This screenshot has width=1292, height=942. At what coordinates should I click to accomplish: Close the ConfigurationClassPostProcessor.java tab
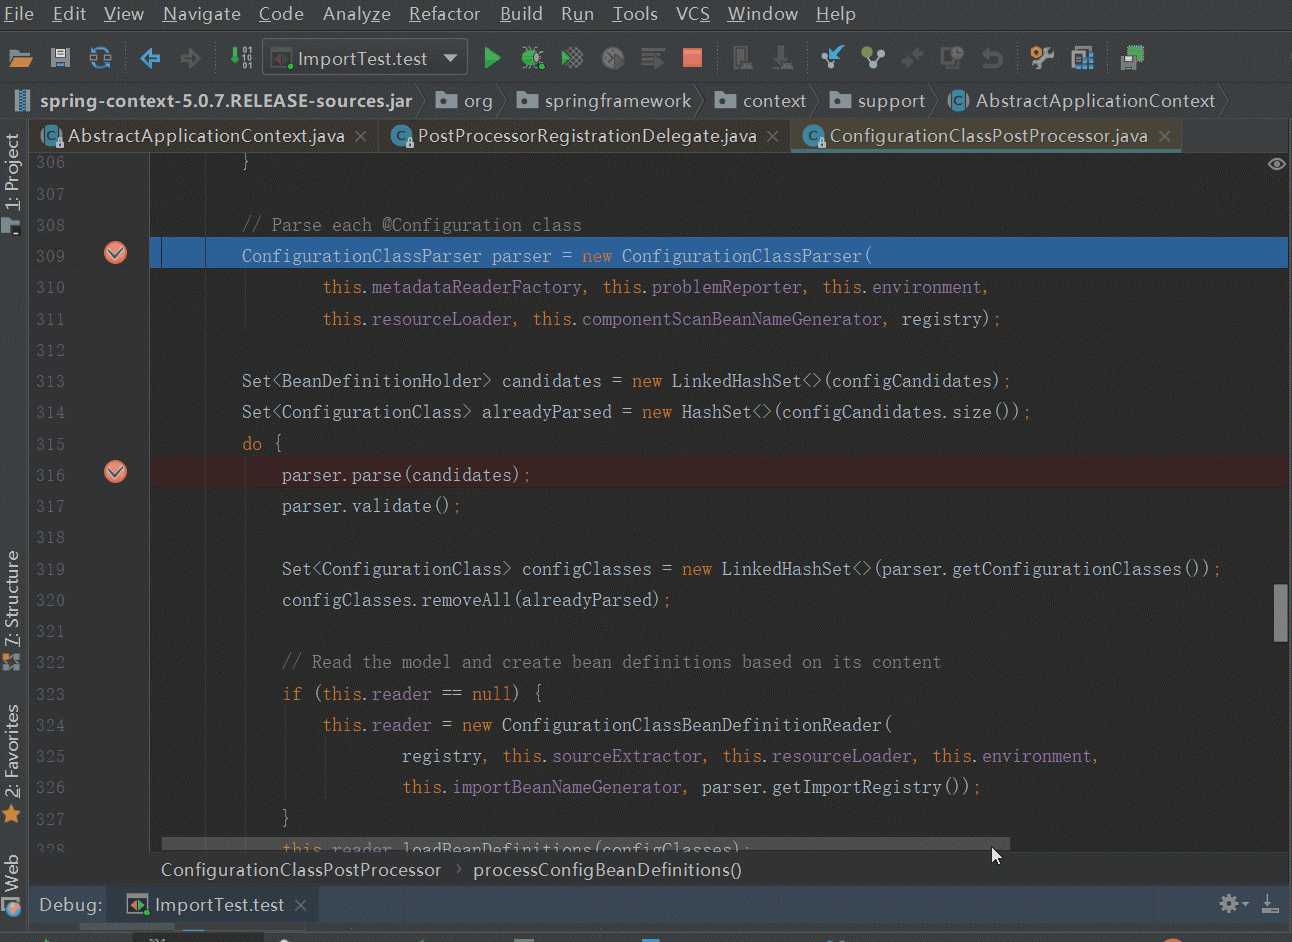click(1165, 136)
